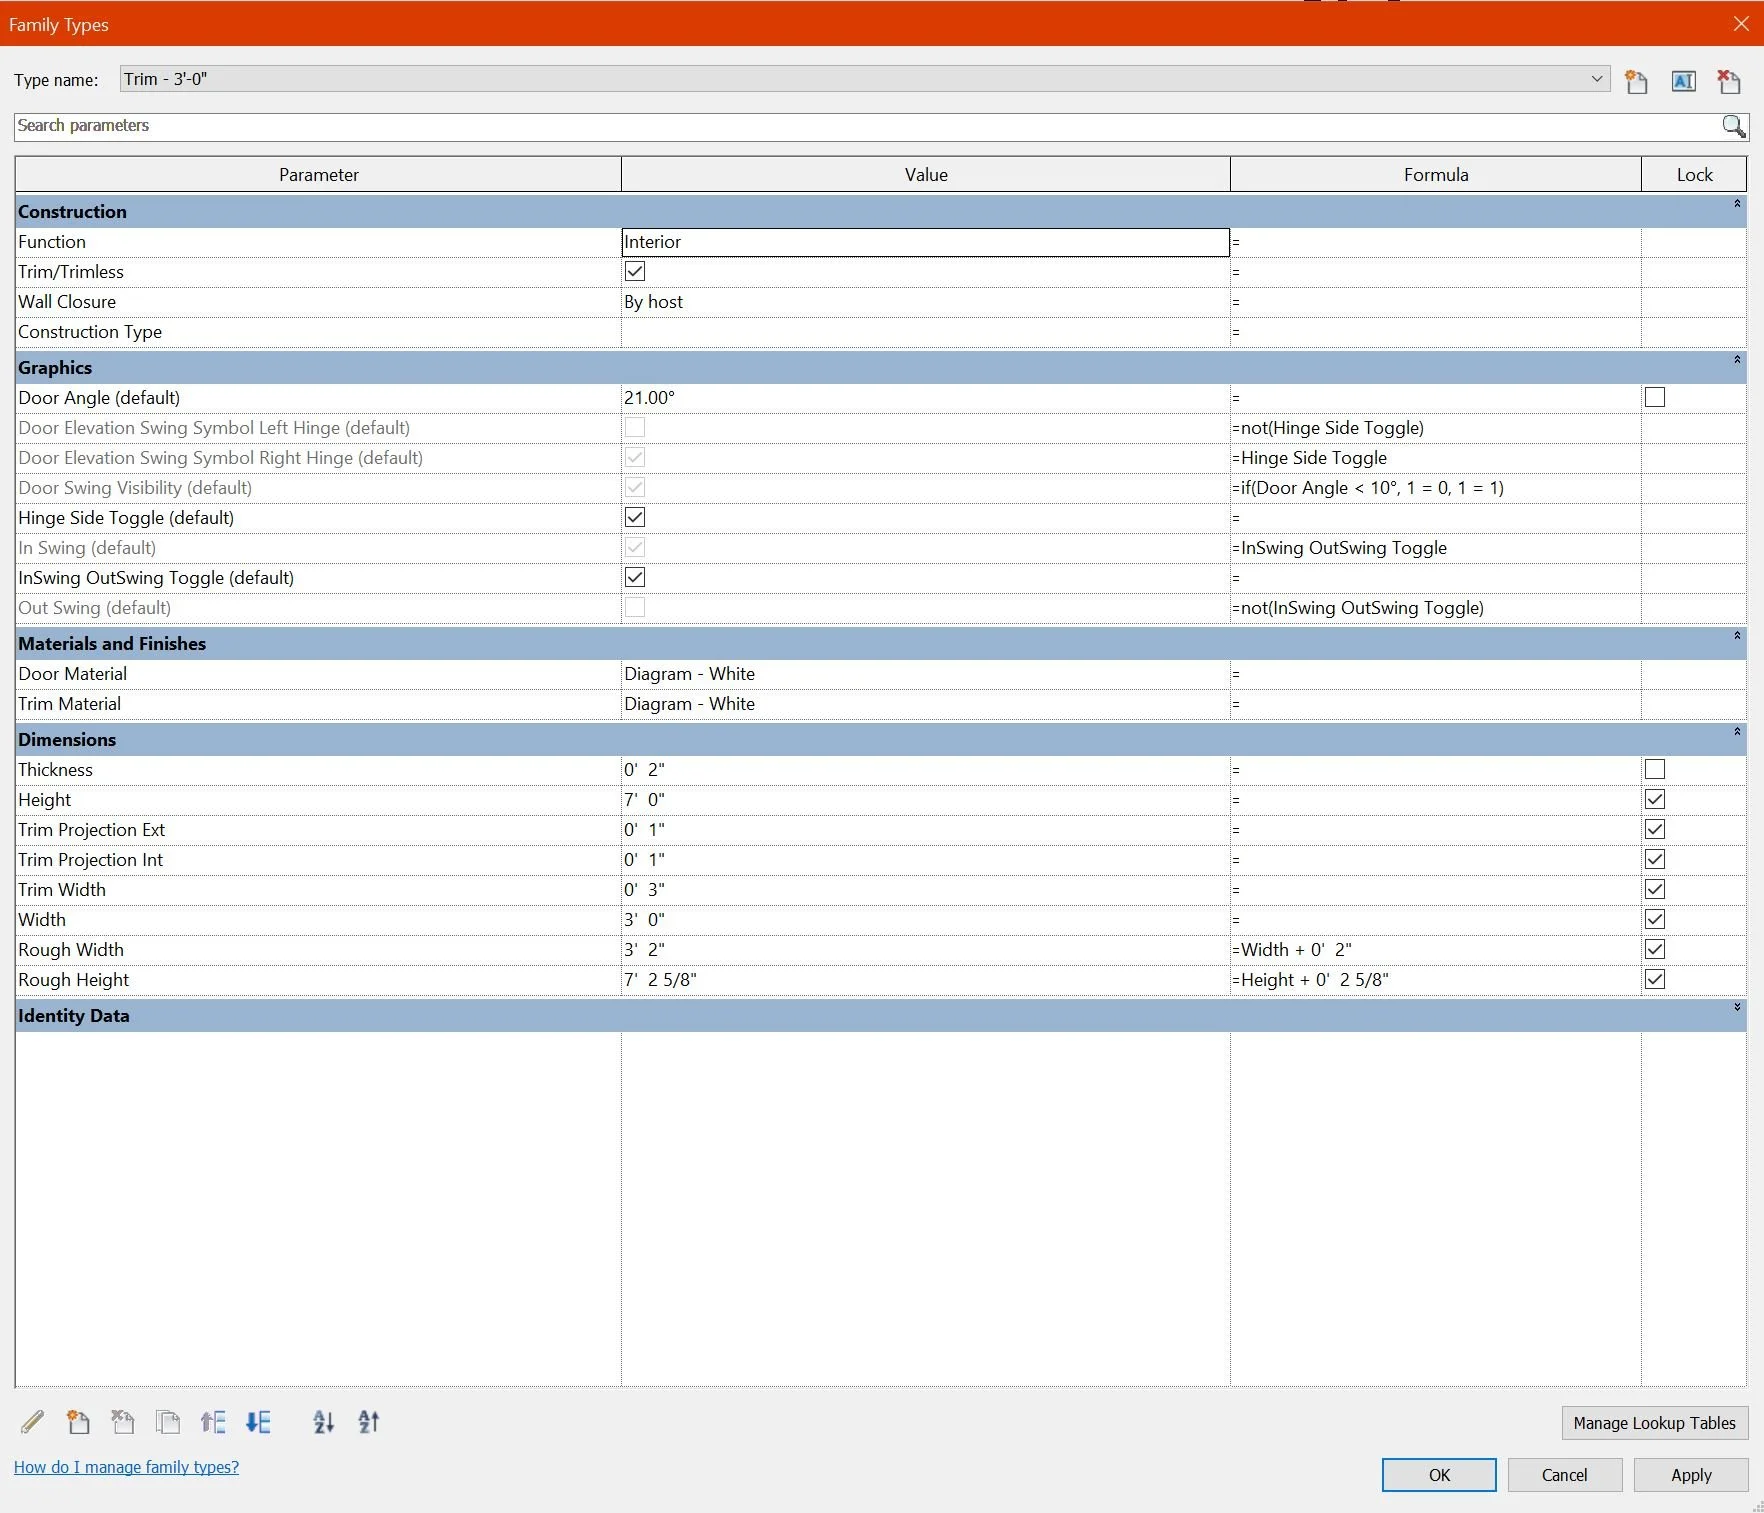Click the Search parameters field
1764x1513 pixels.
pyautogui.click(x=866, y=126)
